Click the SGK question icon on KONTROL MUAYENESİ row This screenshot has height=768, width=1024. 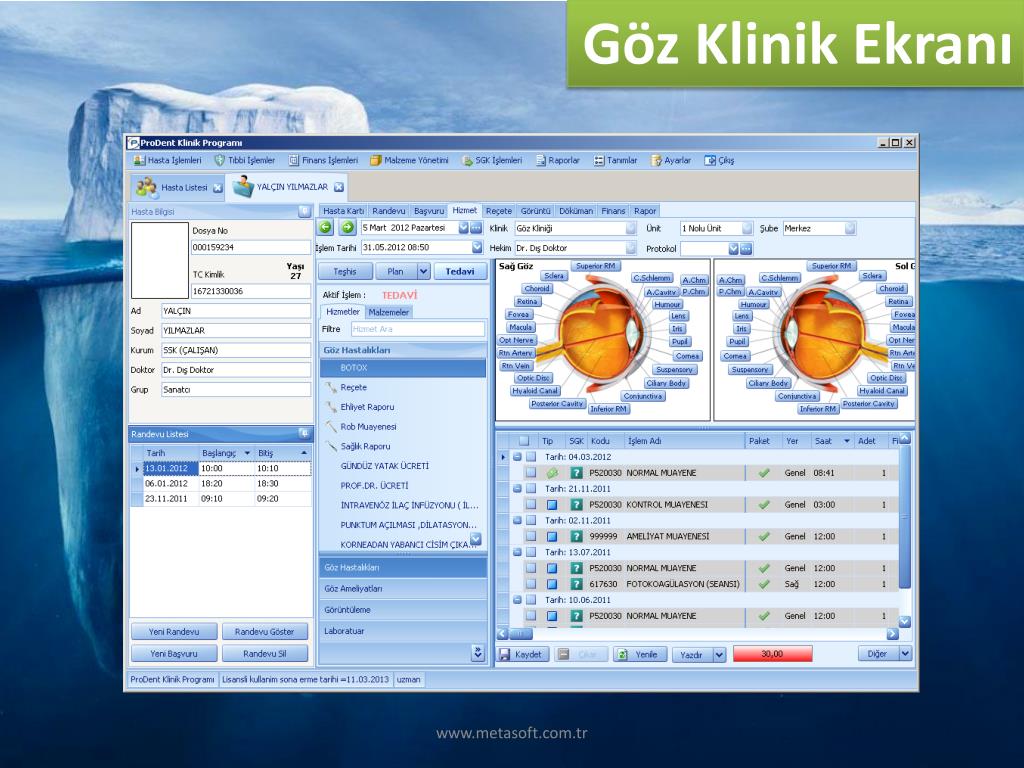[576, 504]
